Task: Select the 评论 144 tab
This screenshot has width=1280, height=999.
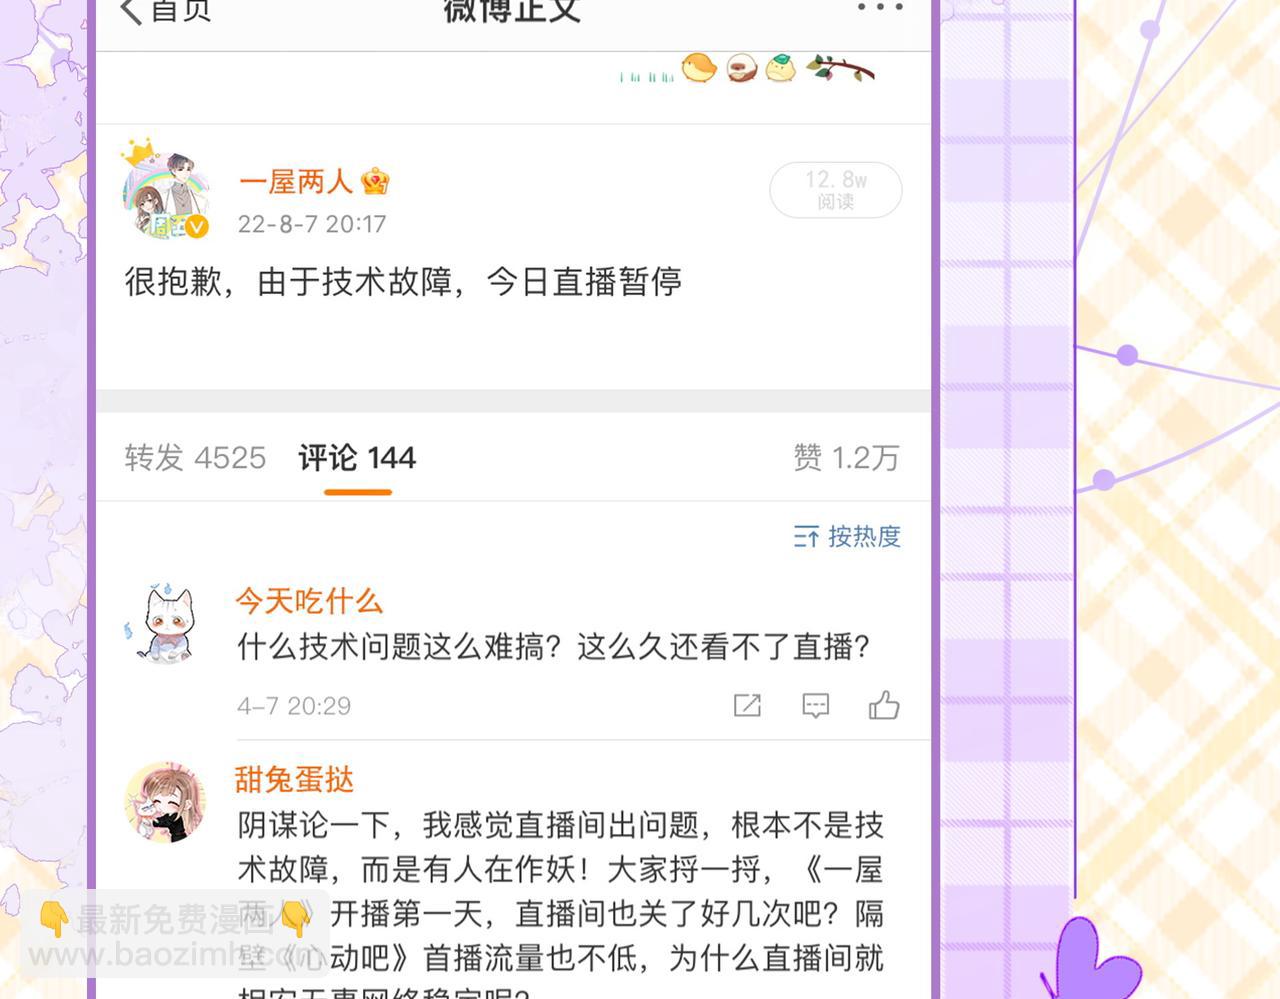Action: 357,458
